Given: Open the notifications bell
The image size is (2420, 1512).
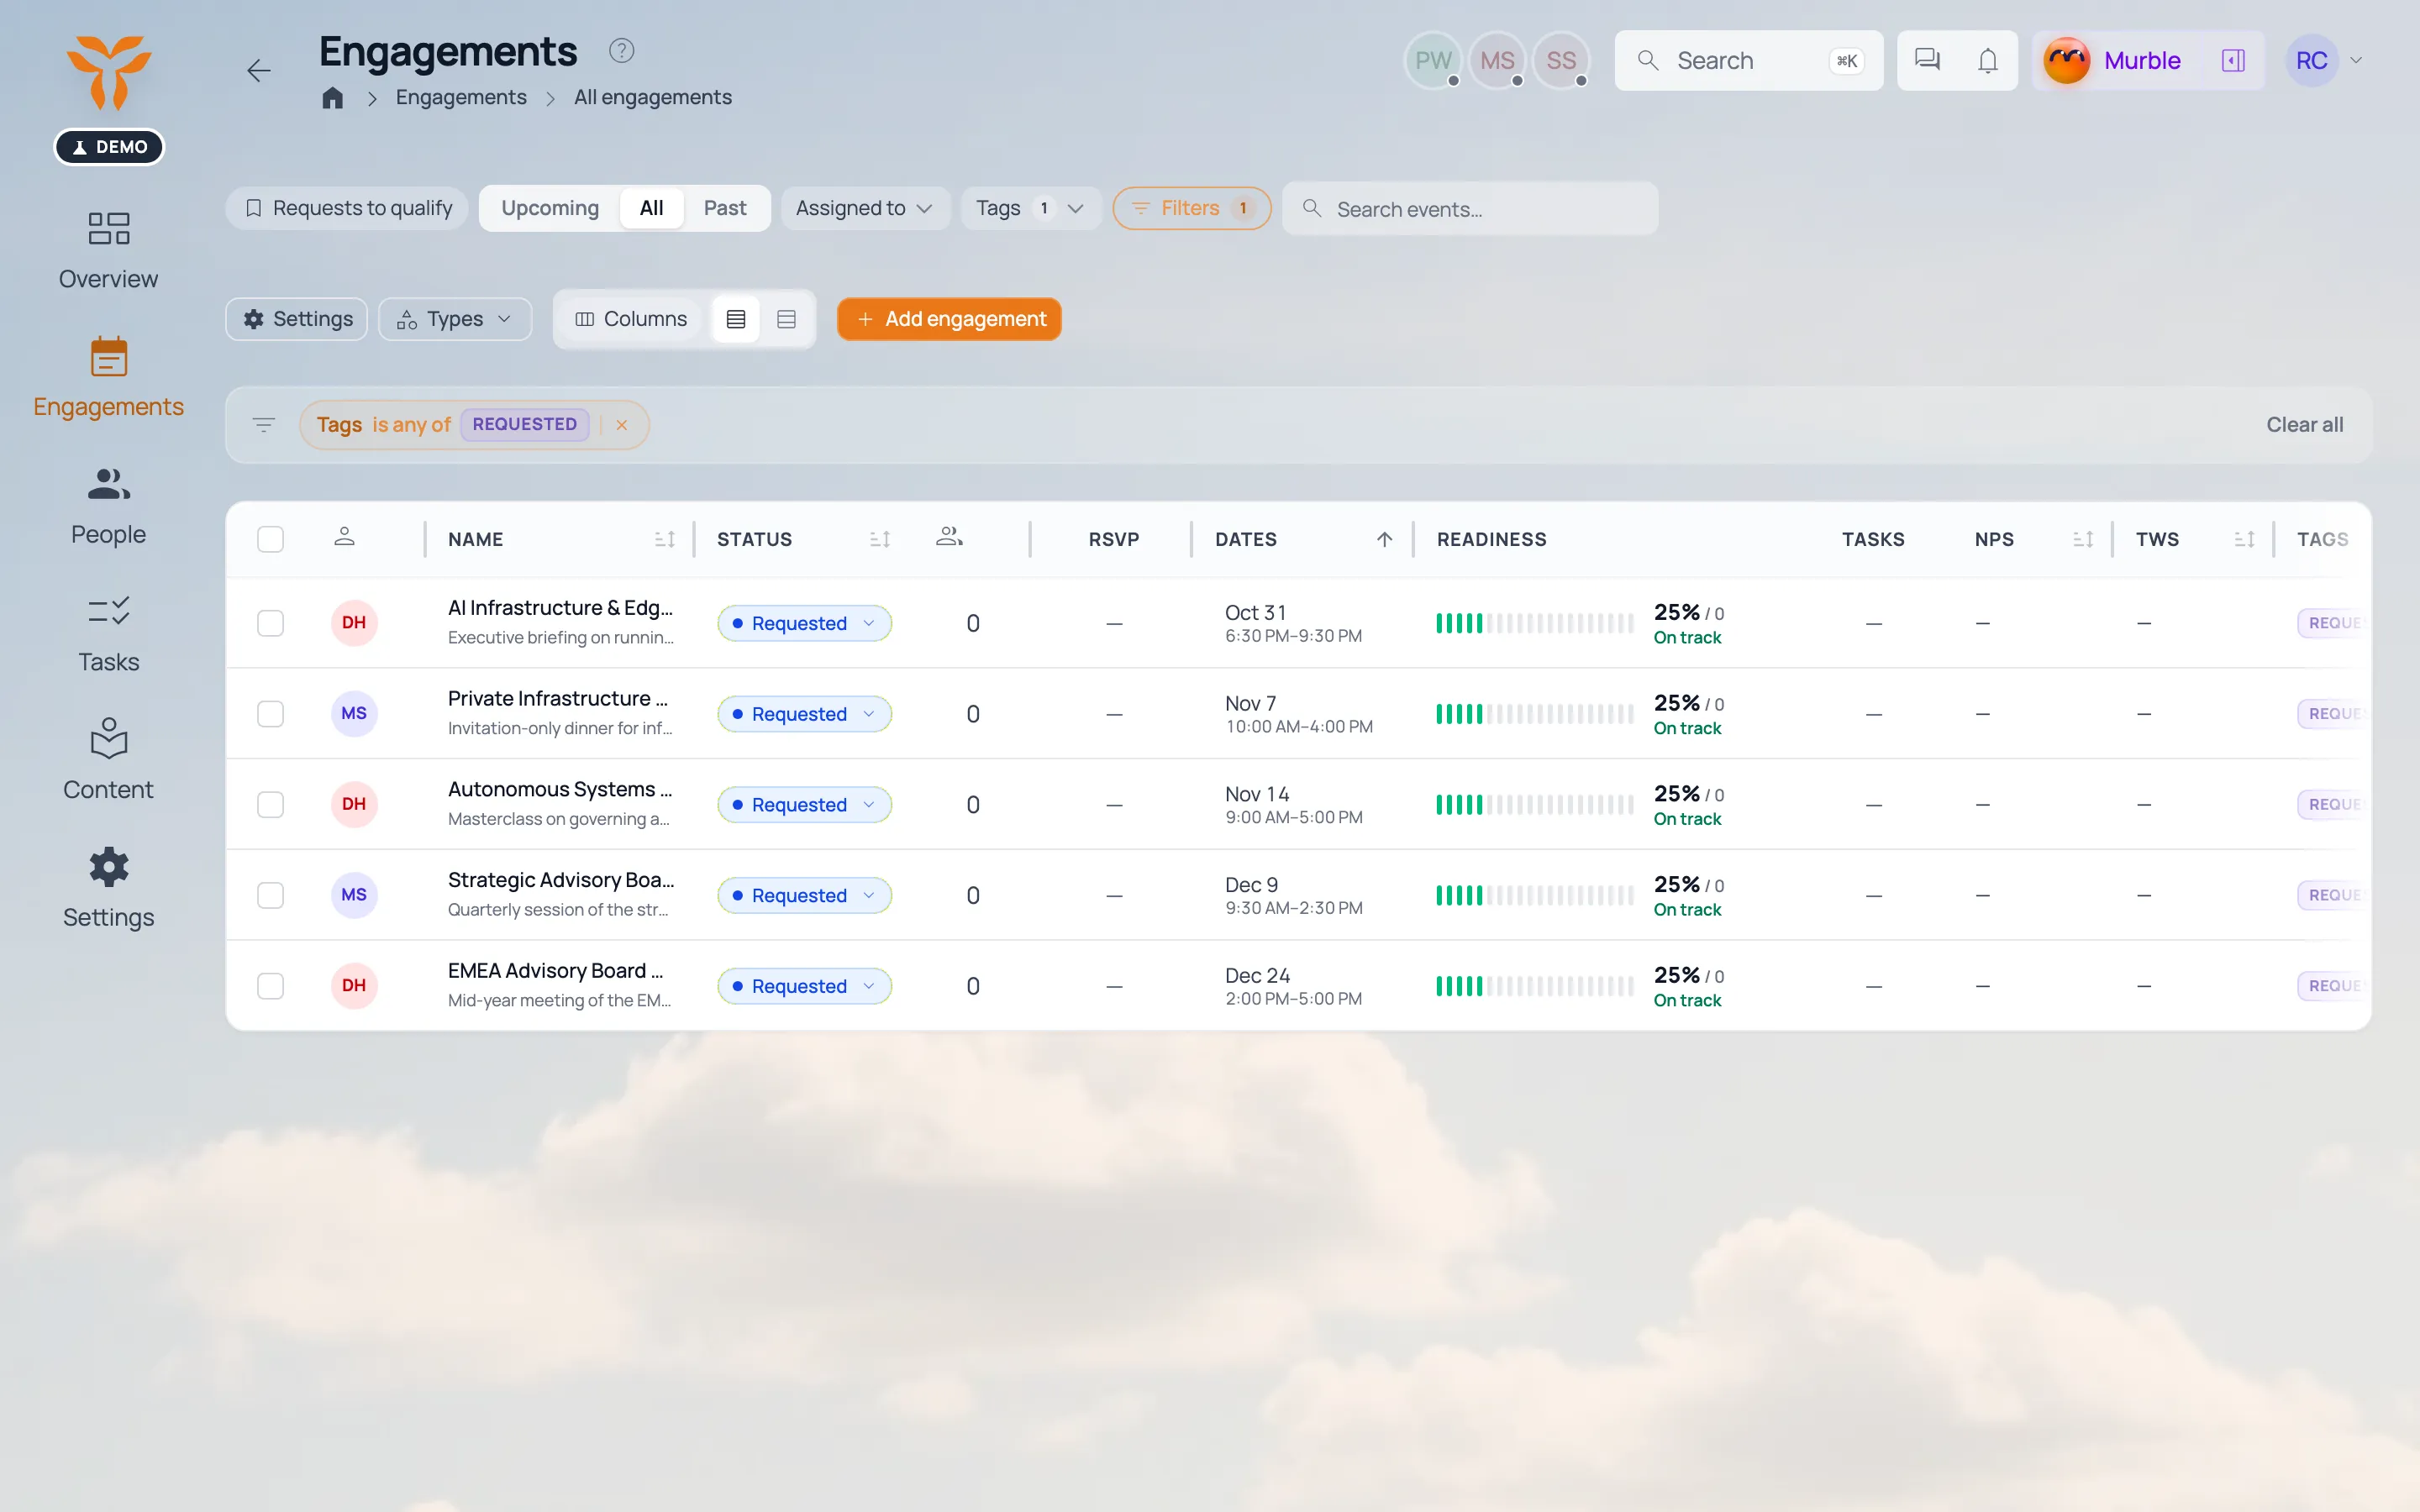Looking at the screenshot, I should [x=1987, y=60].
